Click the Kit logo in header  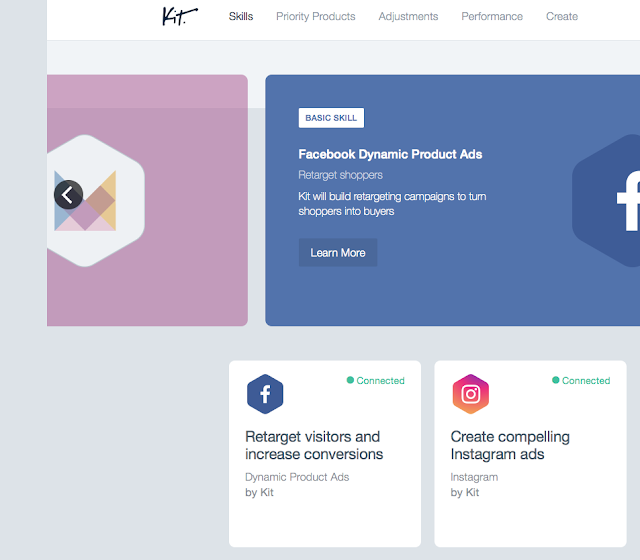(180, 16)
